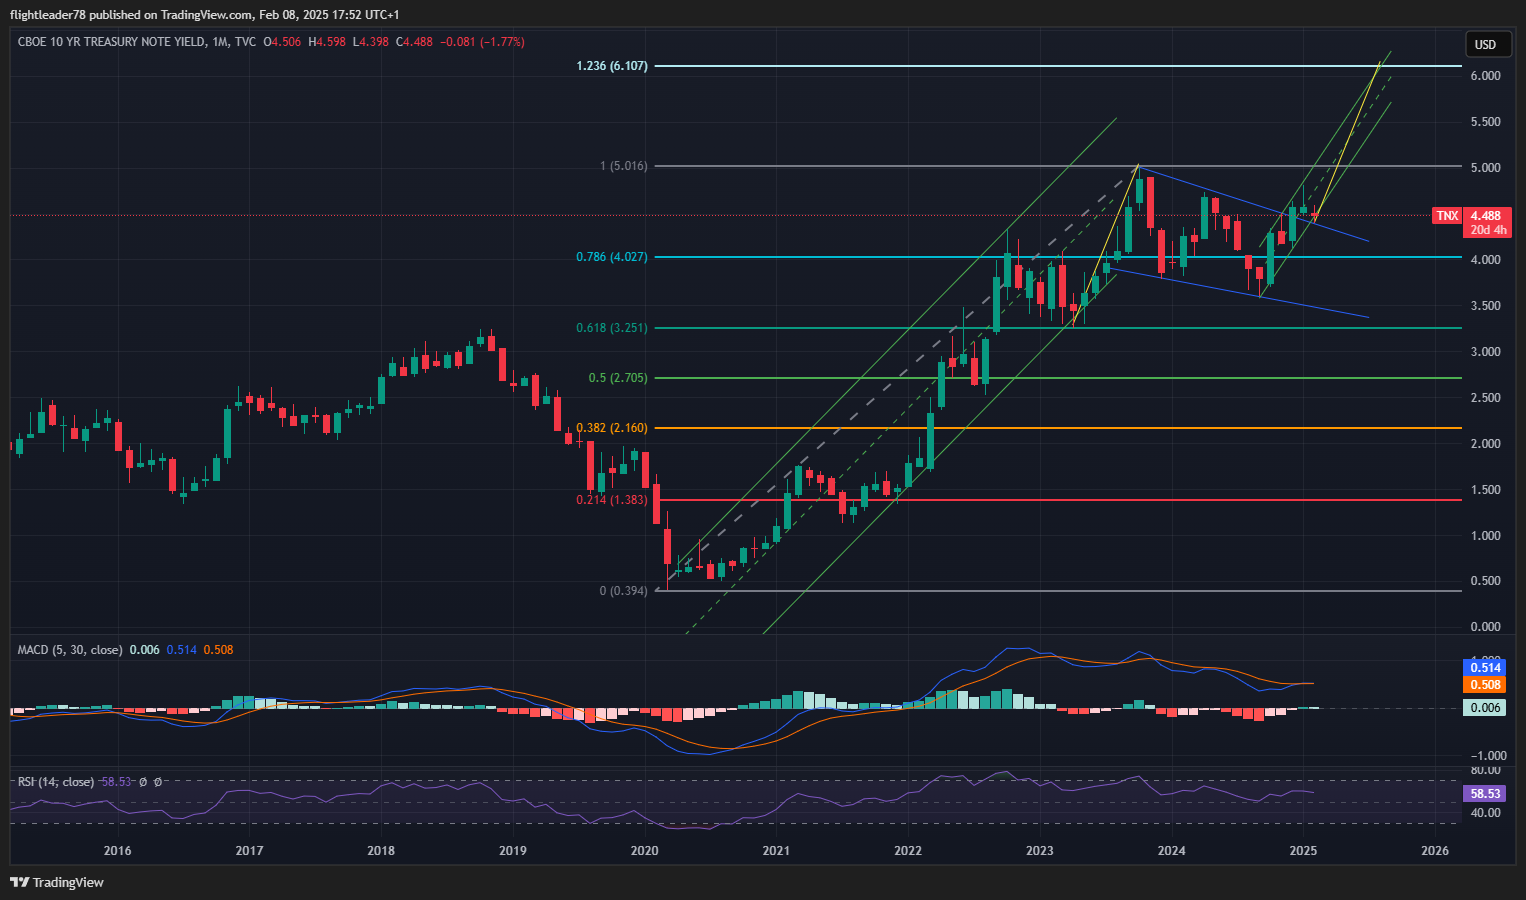Click the 1M interval label in header
The width and height of the screenshot is (1526, 900).
coord(219,42)
